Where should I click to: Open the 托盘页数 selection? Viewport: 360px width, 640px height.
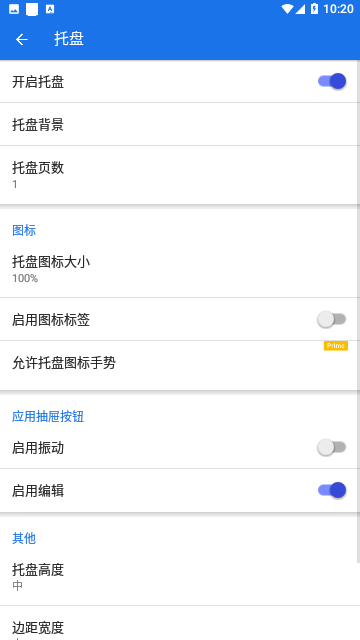coord(179,175)
